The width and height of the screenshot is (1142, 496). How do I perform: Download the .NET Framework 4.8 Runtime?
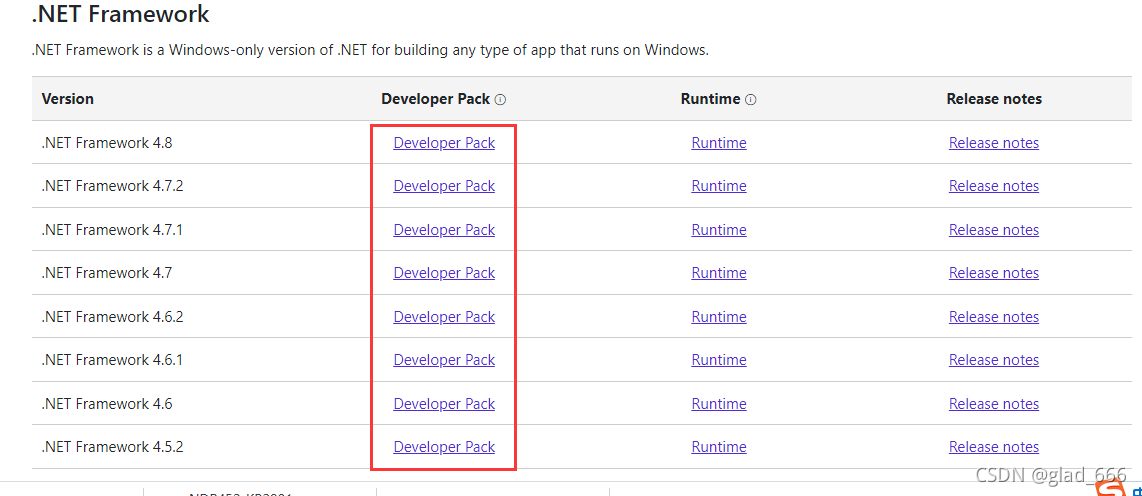click(x=718, y=143)
